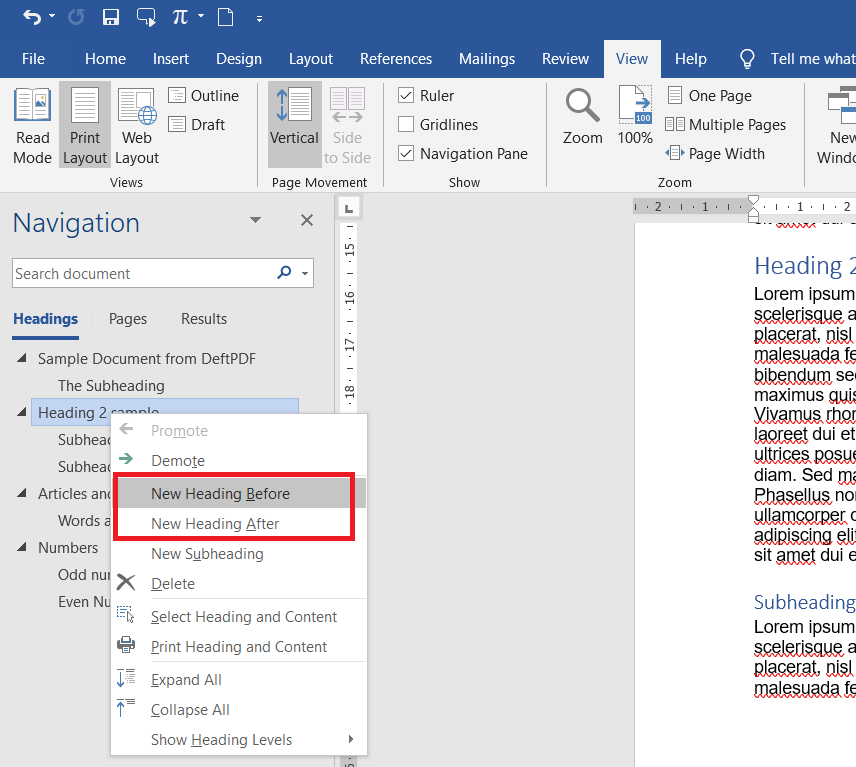
Task: Choose Collapse All in context menu
Action: (190, 709)
